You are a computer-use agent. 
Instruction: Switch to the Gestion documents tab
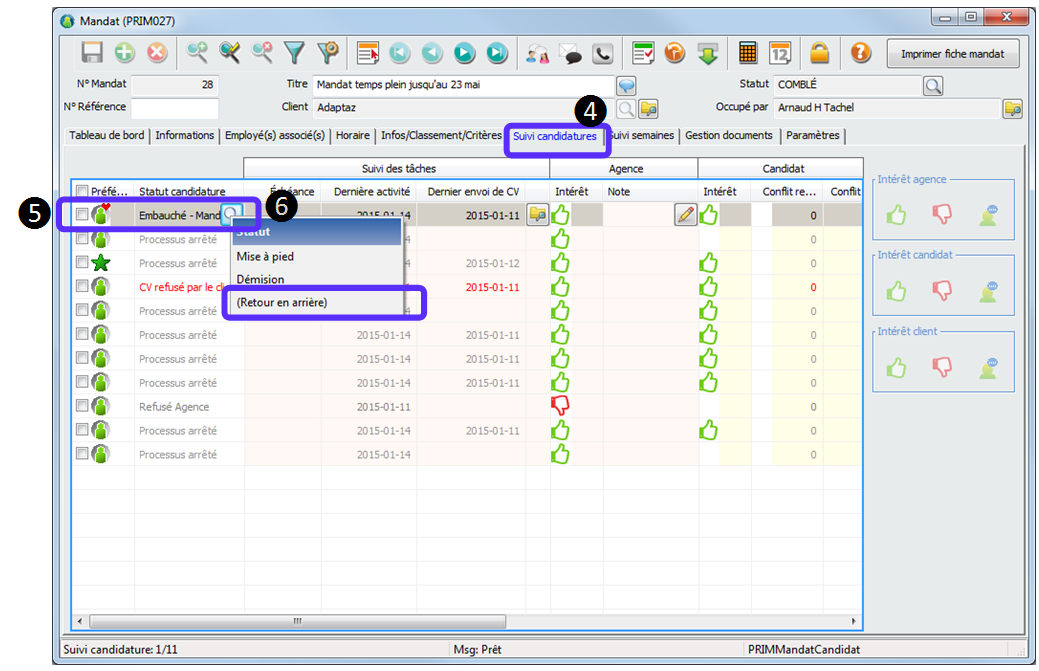(x=731, y=136)
